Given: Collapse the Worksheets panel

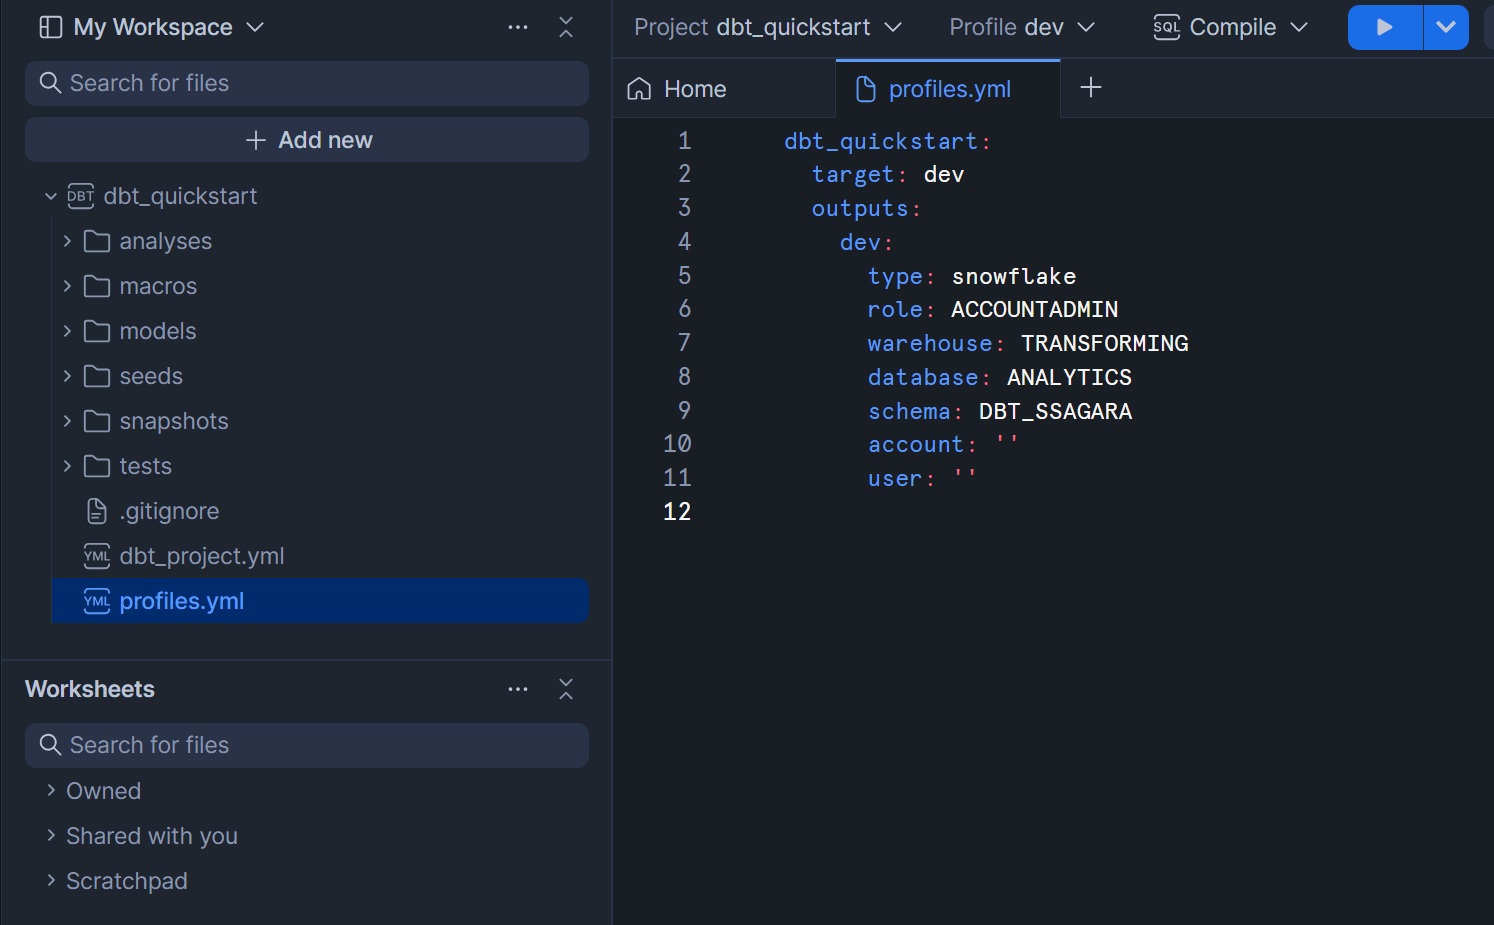Looking at the screenshot, I should [566, 689].
